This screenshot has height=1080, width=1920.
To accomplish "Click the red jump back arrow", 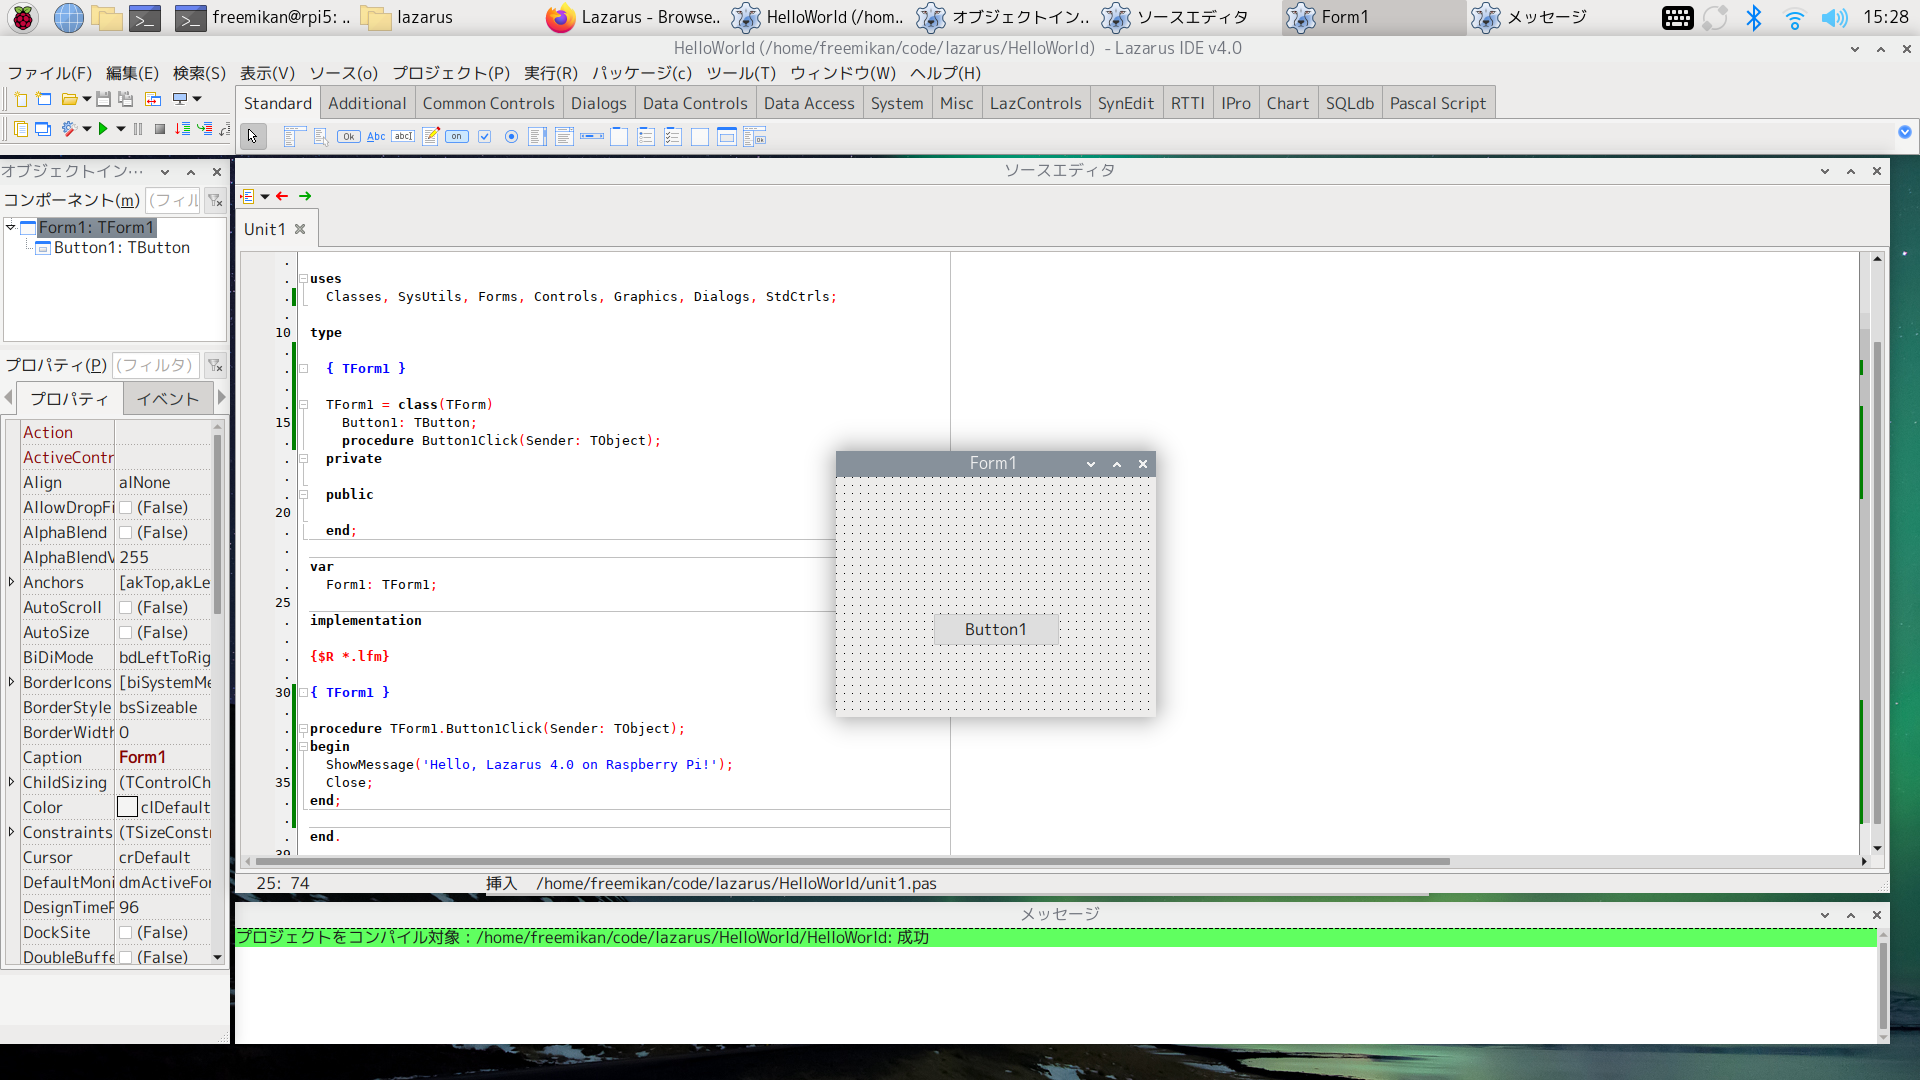I will click(x=282, y=196).
